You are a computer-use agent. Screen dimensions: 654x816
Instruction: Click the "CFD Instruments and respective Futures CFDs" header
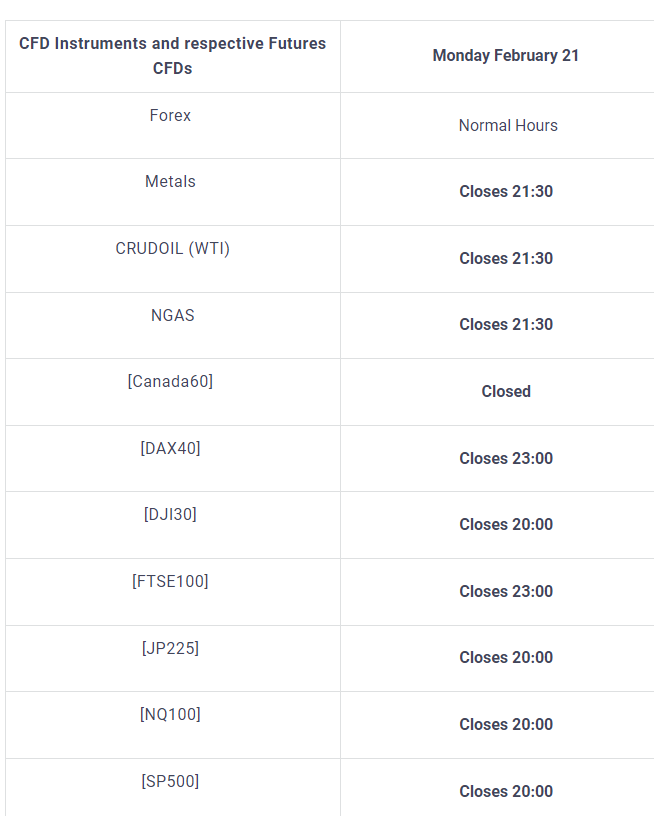point(172,56)
